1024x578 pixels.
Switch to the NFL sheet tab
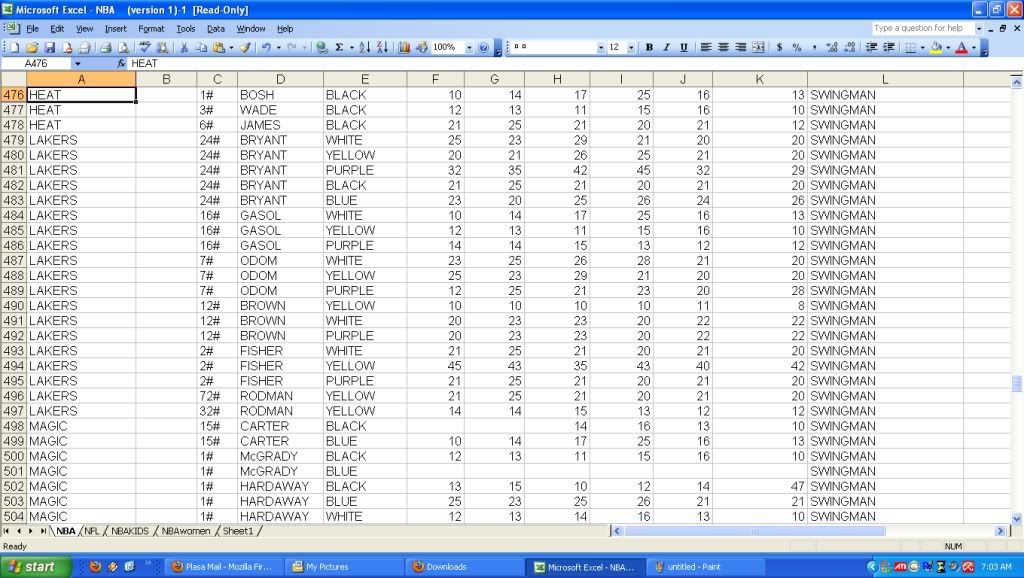coord(92,531)
